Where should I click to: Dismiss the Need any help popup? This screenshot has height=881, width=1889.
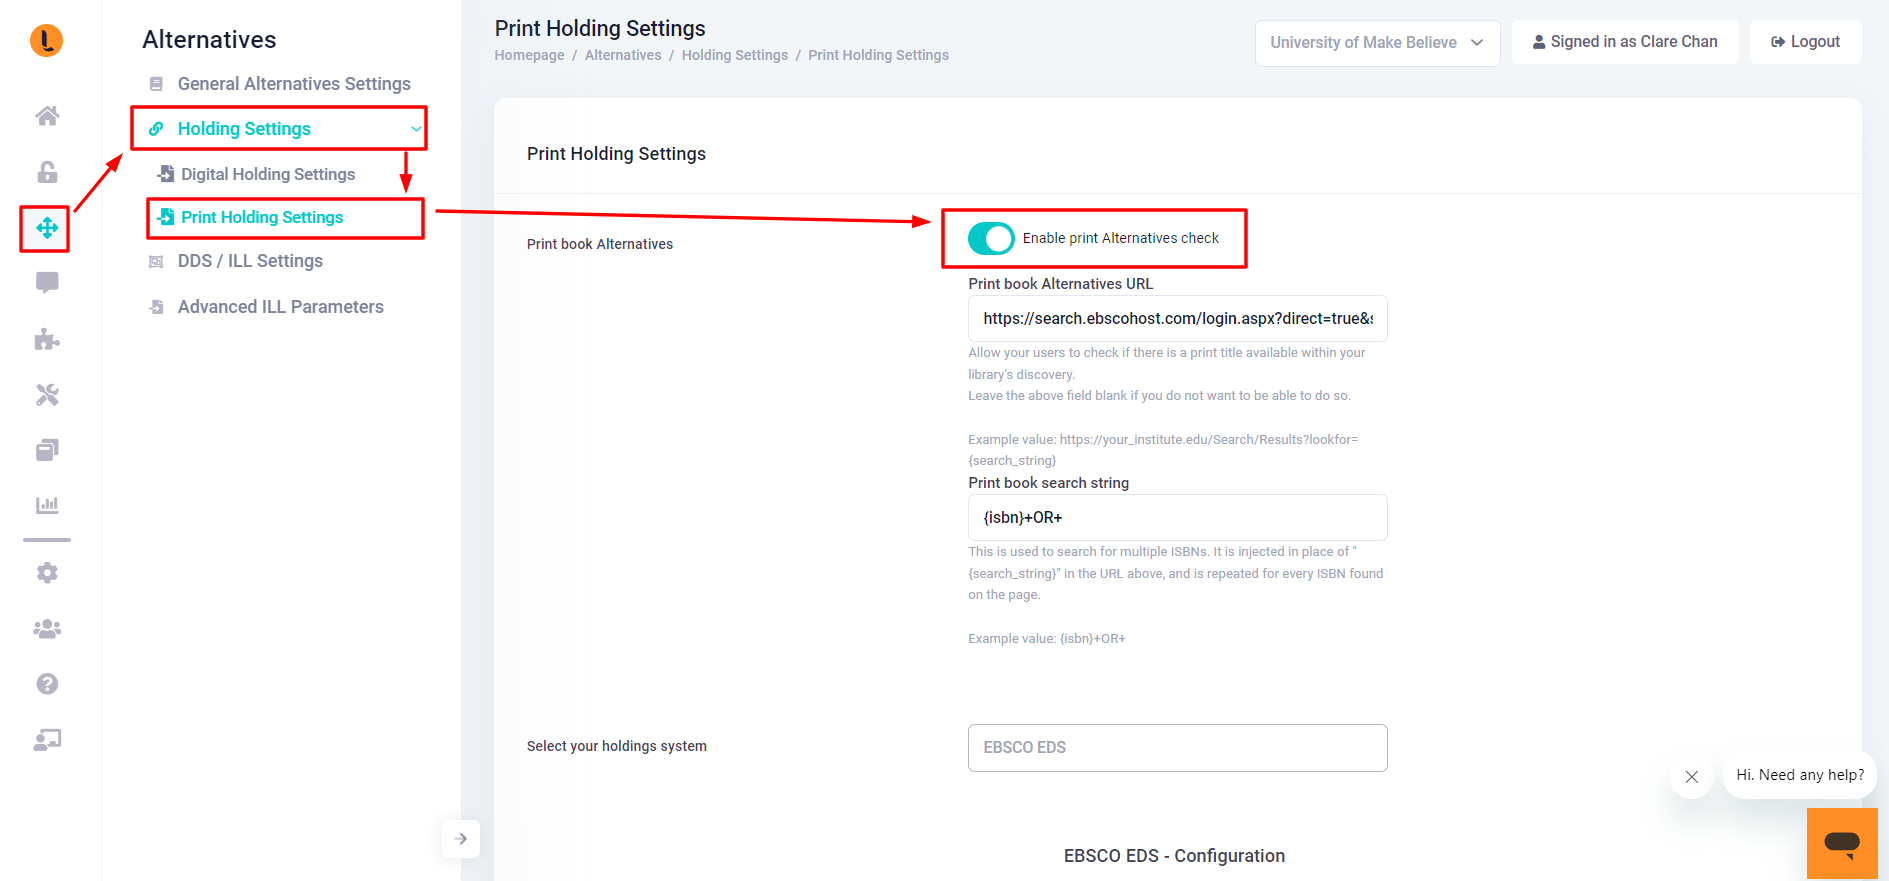(1691, 777)
